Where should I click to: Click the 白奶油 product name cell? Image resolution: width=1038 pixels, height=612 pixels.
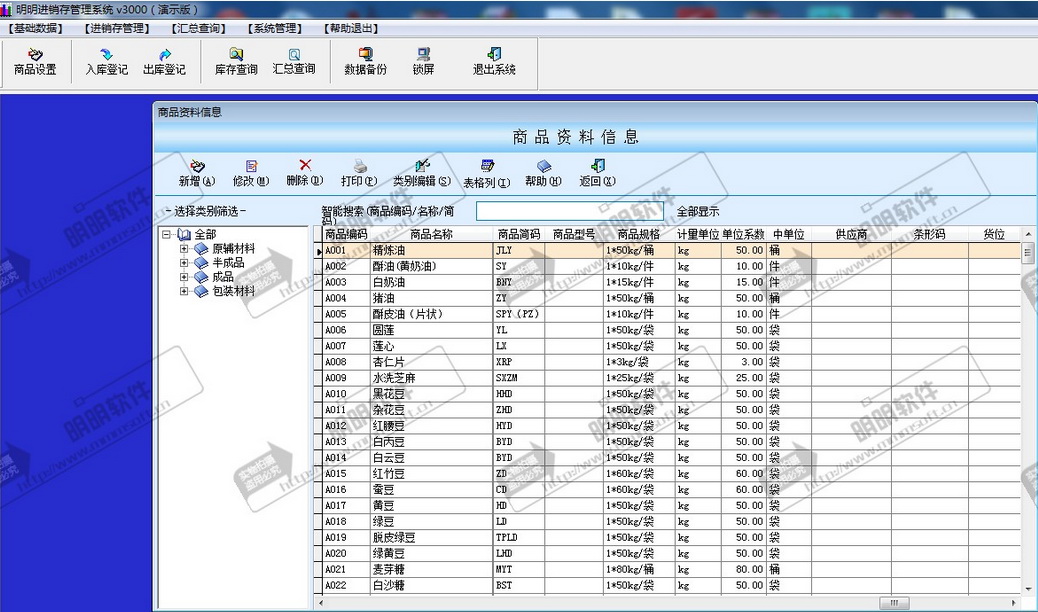pyautogui.click(x=432, y=282)
